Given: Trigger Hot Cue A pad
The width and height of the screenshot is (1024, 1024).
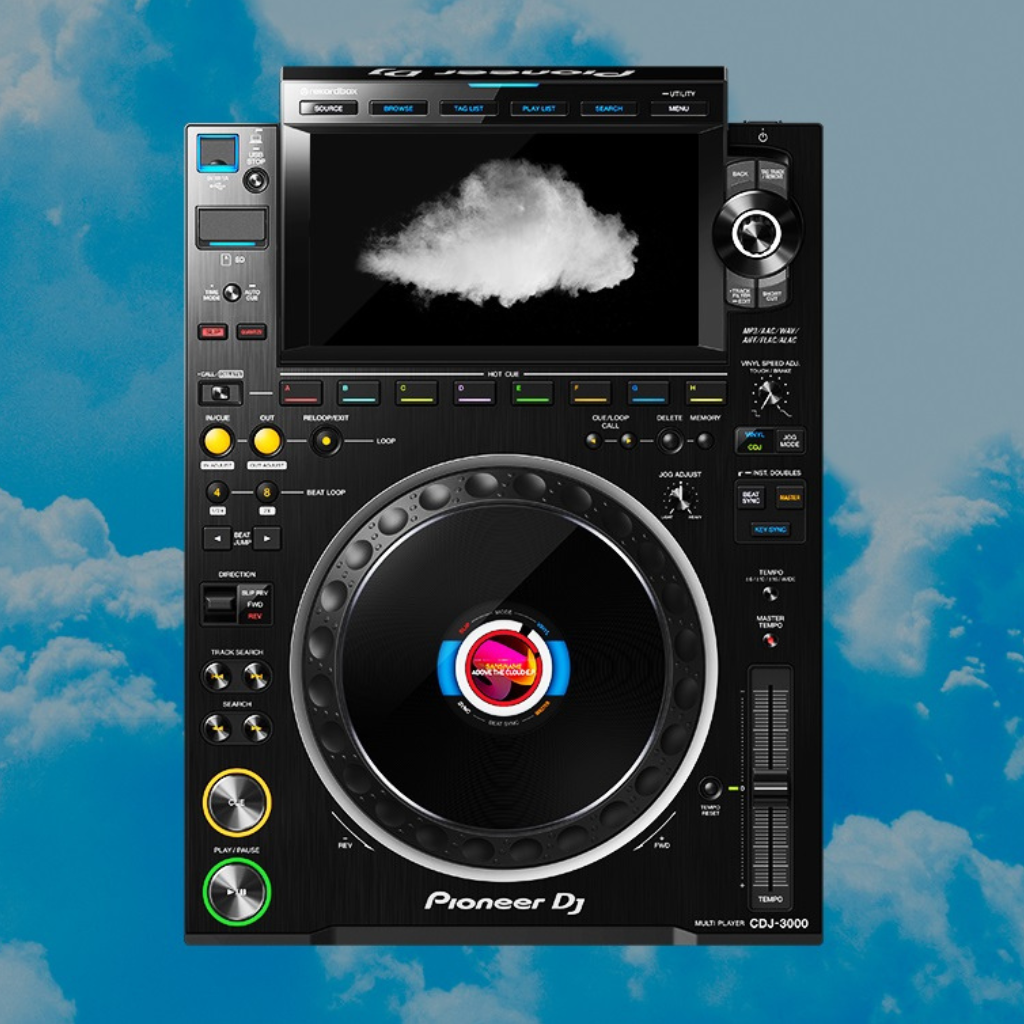Looking at the screenshot, I should [301, 392].
